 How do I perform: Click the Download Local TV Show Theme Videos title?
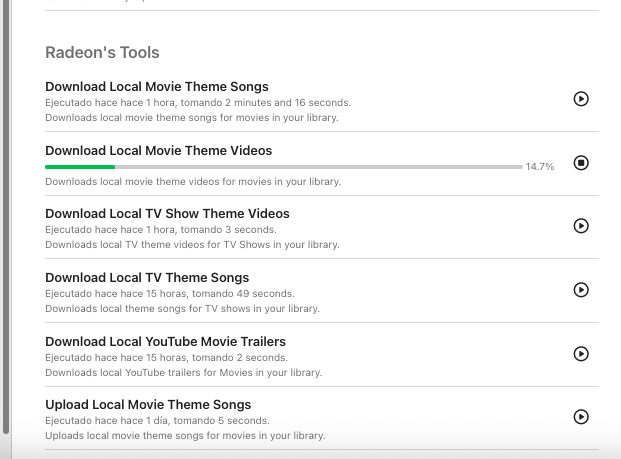(167, 214)
